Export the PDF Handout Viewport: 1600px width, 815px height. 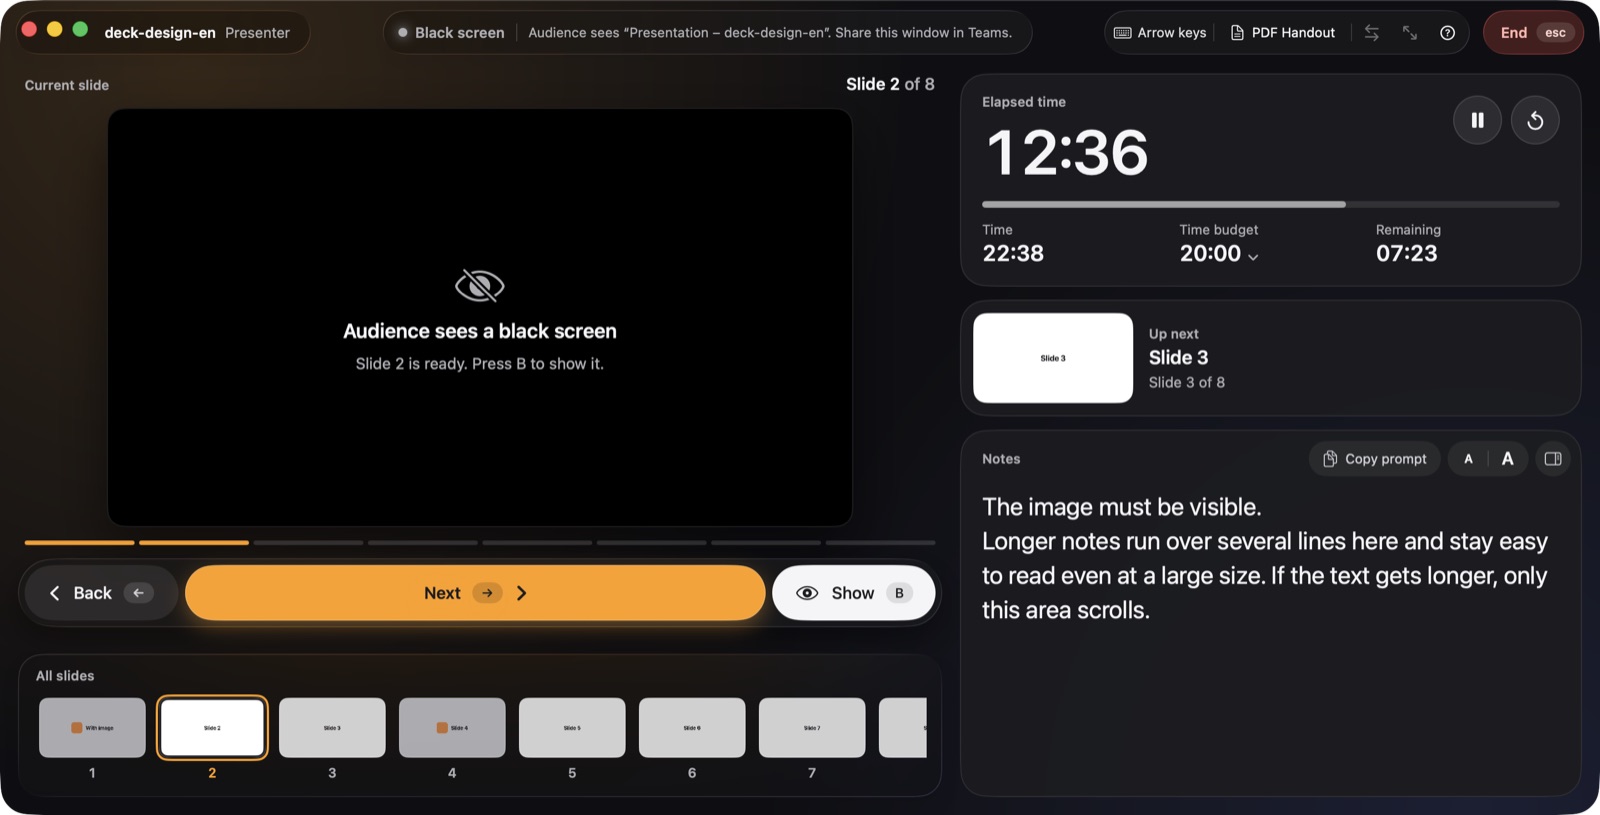point(1283,33)
